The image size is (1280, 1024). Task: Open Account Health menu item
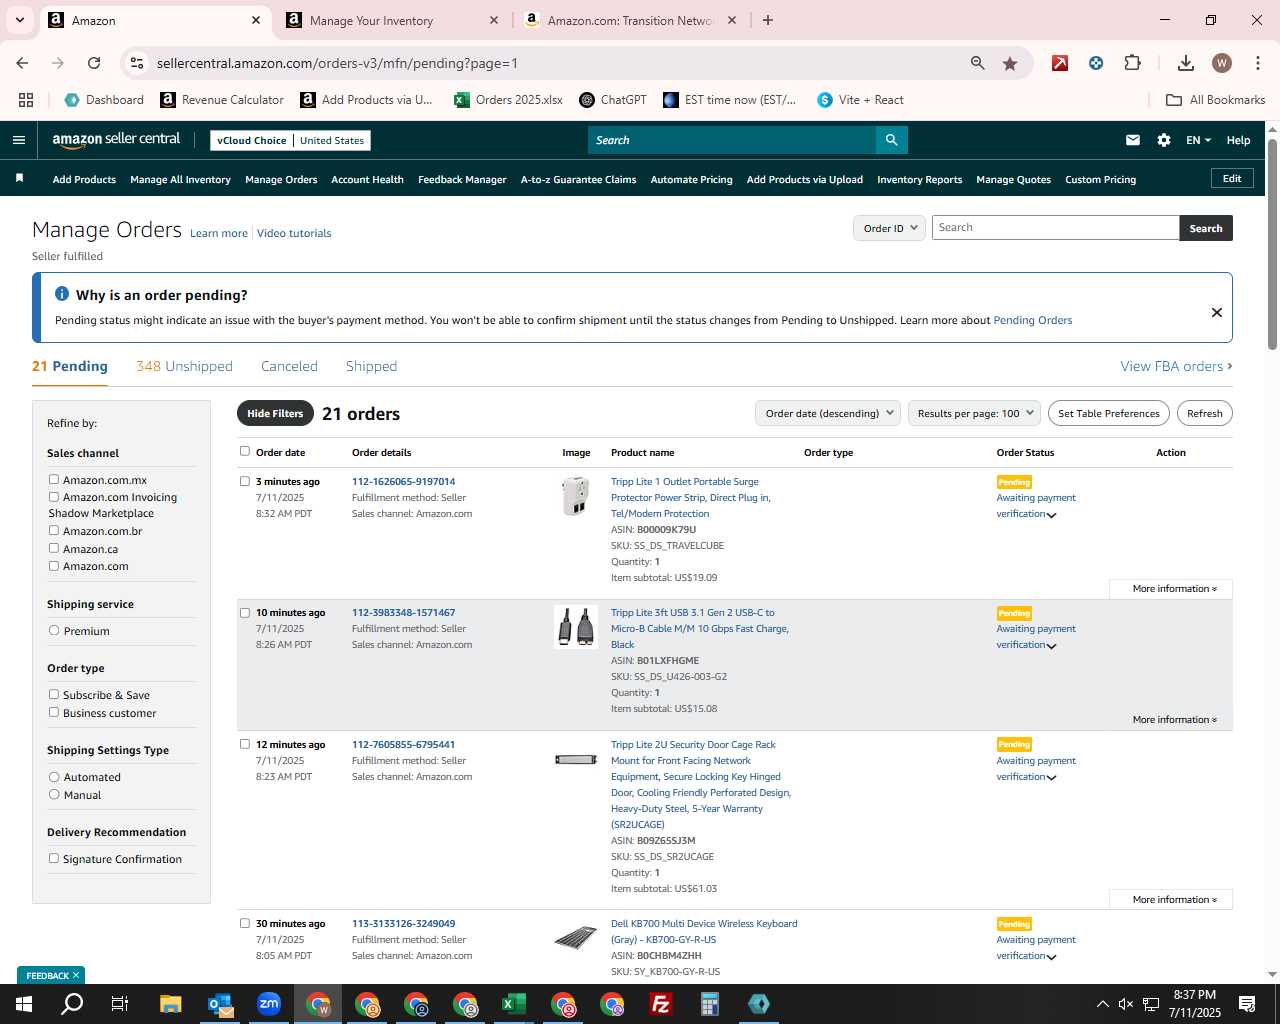tap(367, 180)
